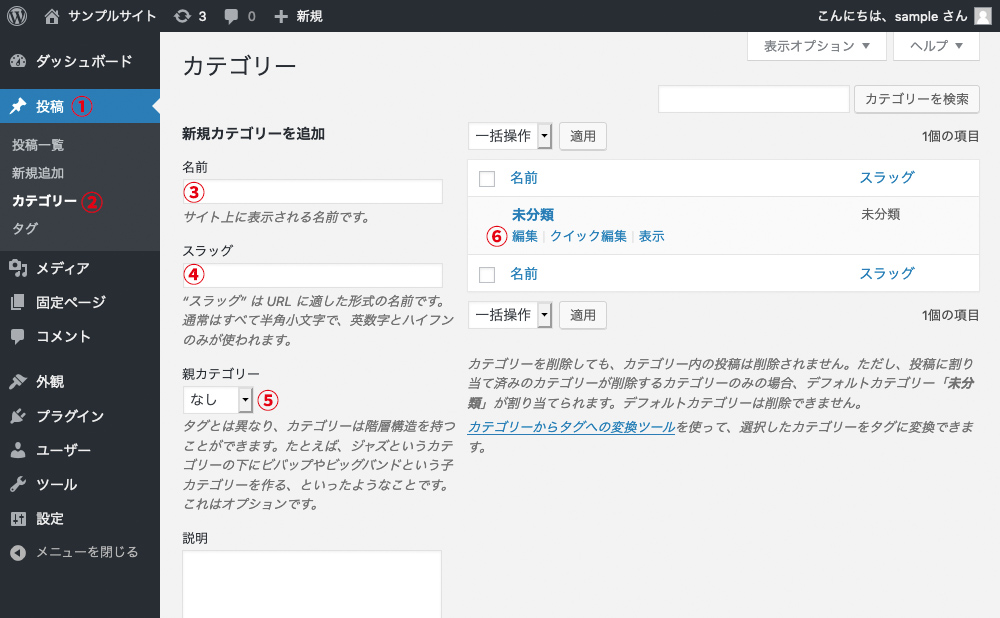Image resolution: width=1000 pixels, height=618 pixels.
Task: Expand the 表示オプション screen options panel
Action: tap(816, 46)
